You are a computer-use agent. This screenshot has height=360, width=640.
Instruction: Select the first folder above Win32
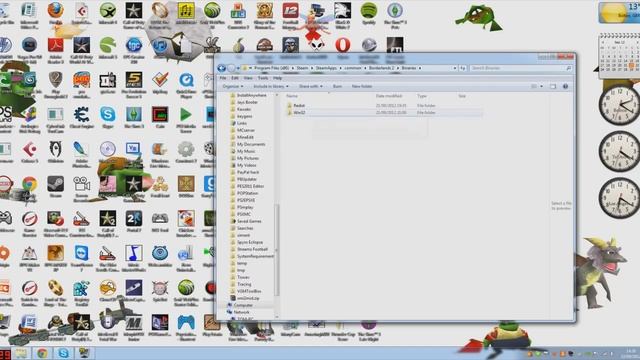point(384,106)
